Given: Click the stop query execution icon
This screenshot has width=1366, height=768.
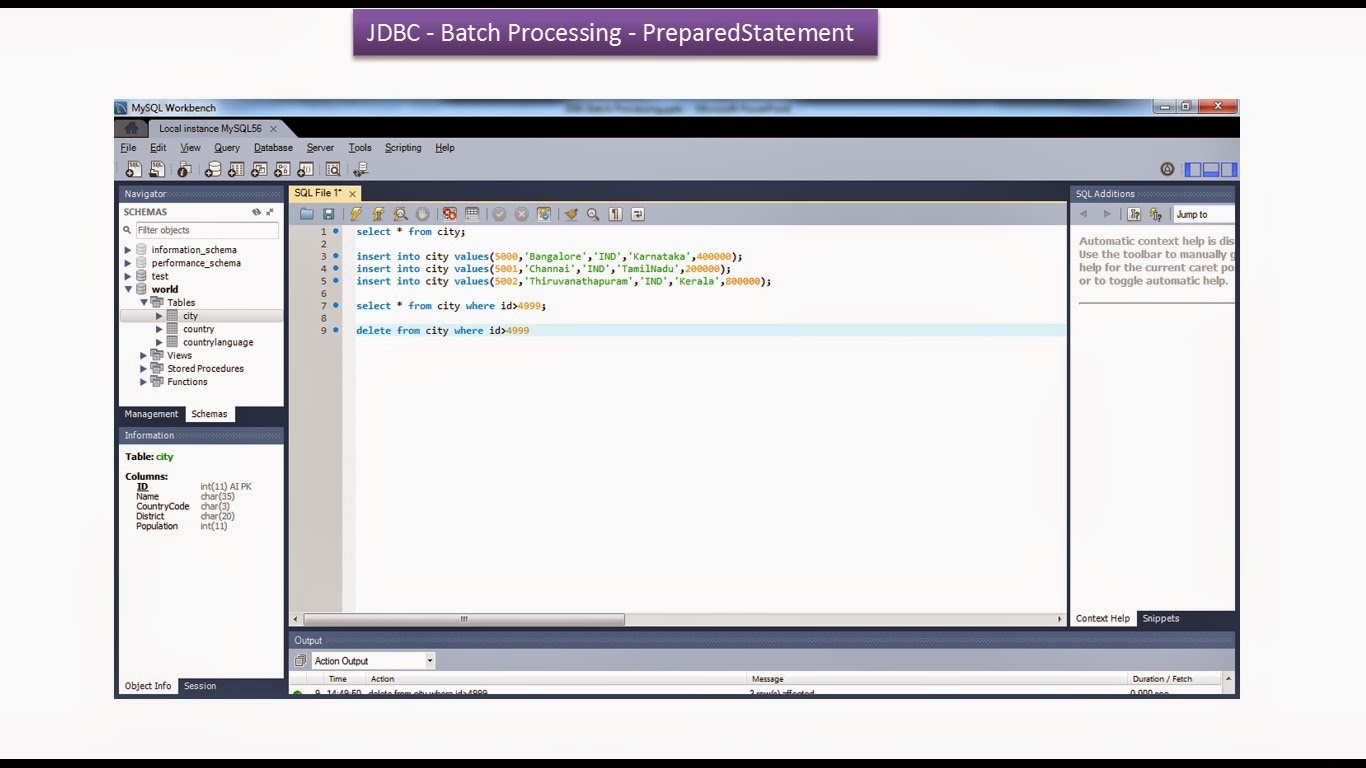Looking at the screenshot, I should click(x=423, y=214).
